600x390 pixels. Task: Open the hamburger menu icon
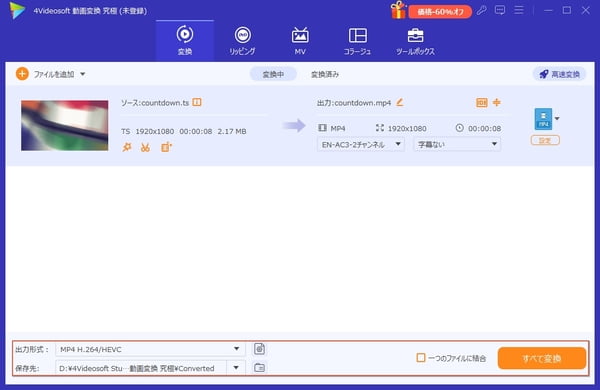(x=518, y=10)
